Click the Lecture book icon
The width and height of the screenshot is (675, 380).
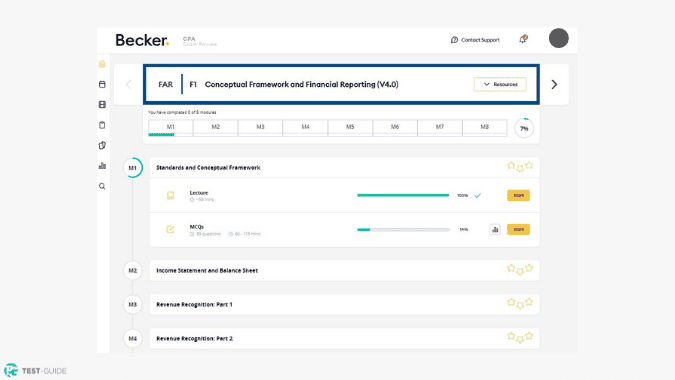pyautogui.click(x=170, y=195)
